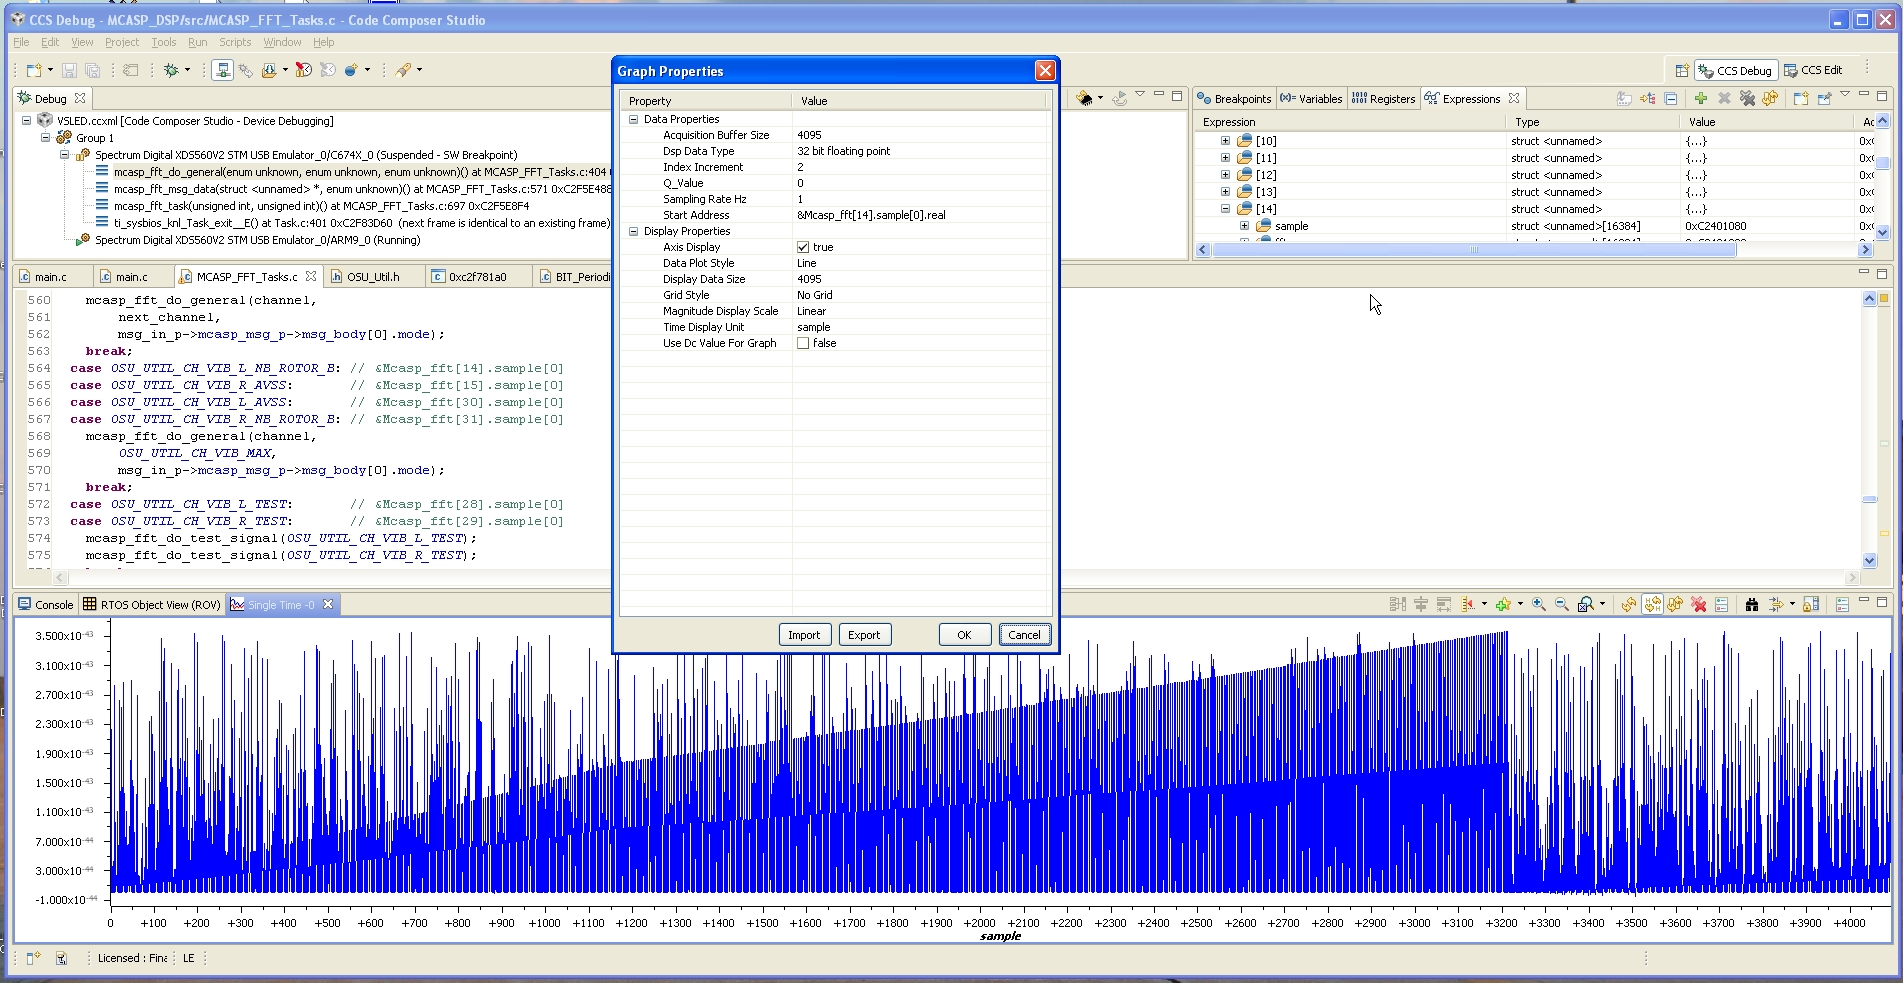Click the red X icon in graph toolbar
Screen dimensions: 1903x983
point(1698,604)
